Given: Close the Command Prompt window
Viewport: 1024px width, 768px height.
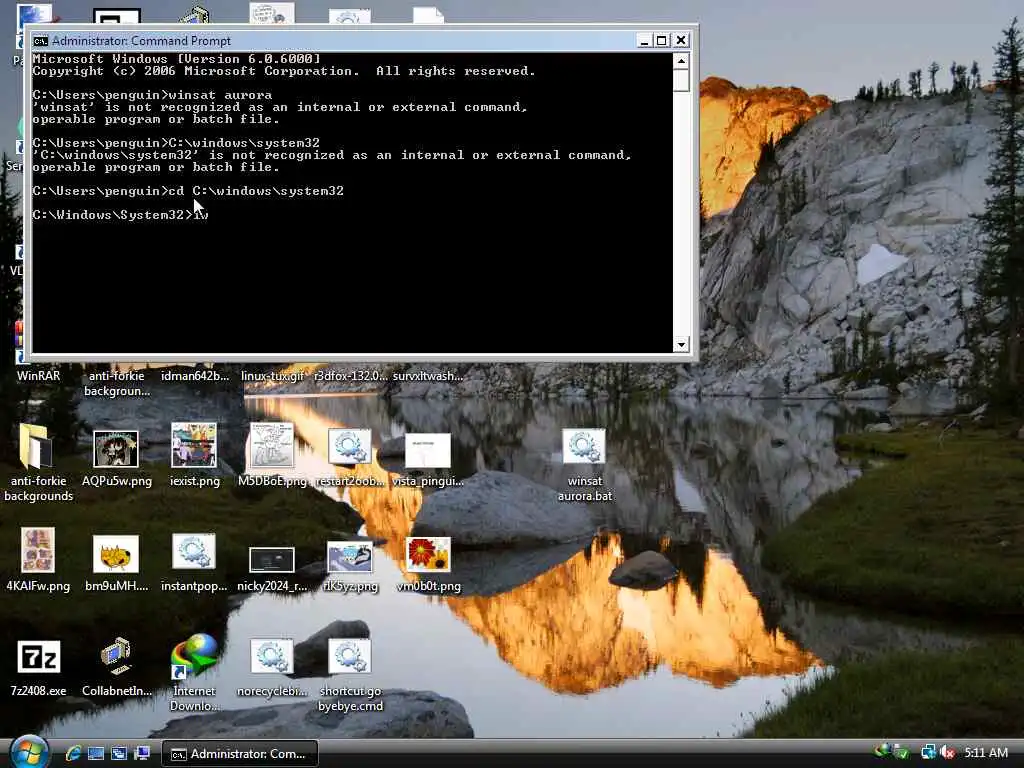Looking at the screenshot, I should 680,40.
